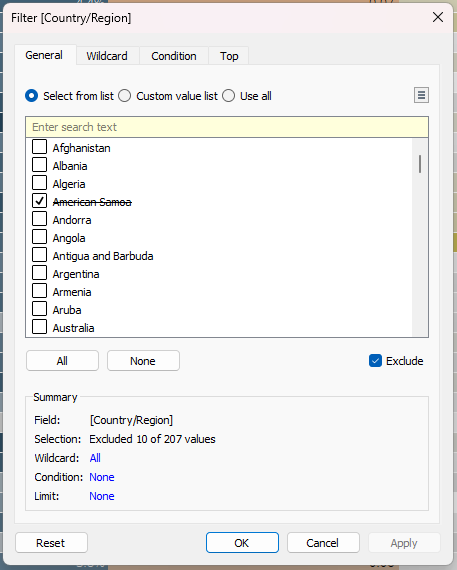Select the "Antigua and Barbuda" label
This screenshot has height=570, width=457.
[103, 256]
